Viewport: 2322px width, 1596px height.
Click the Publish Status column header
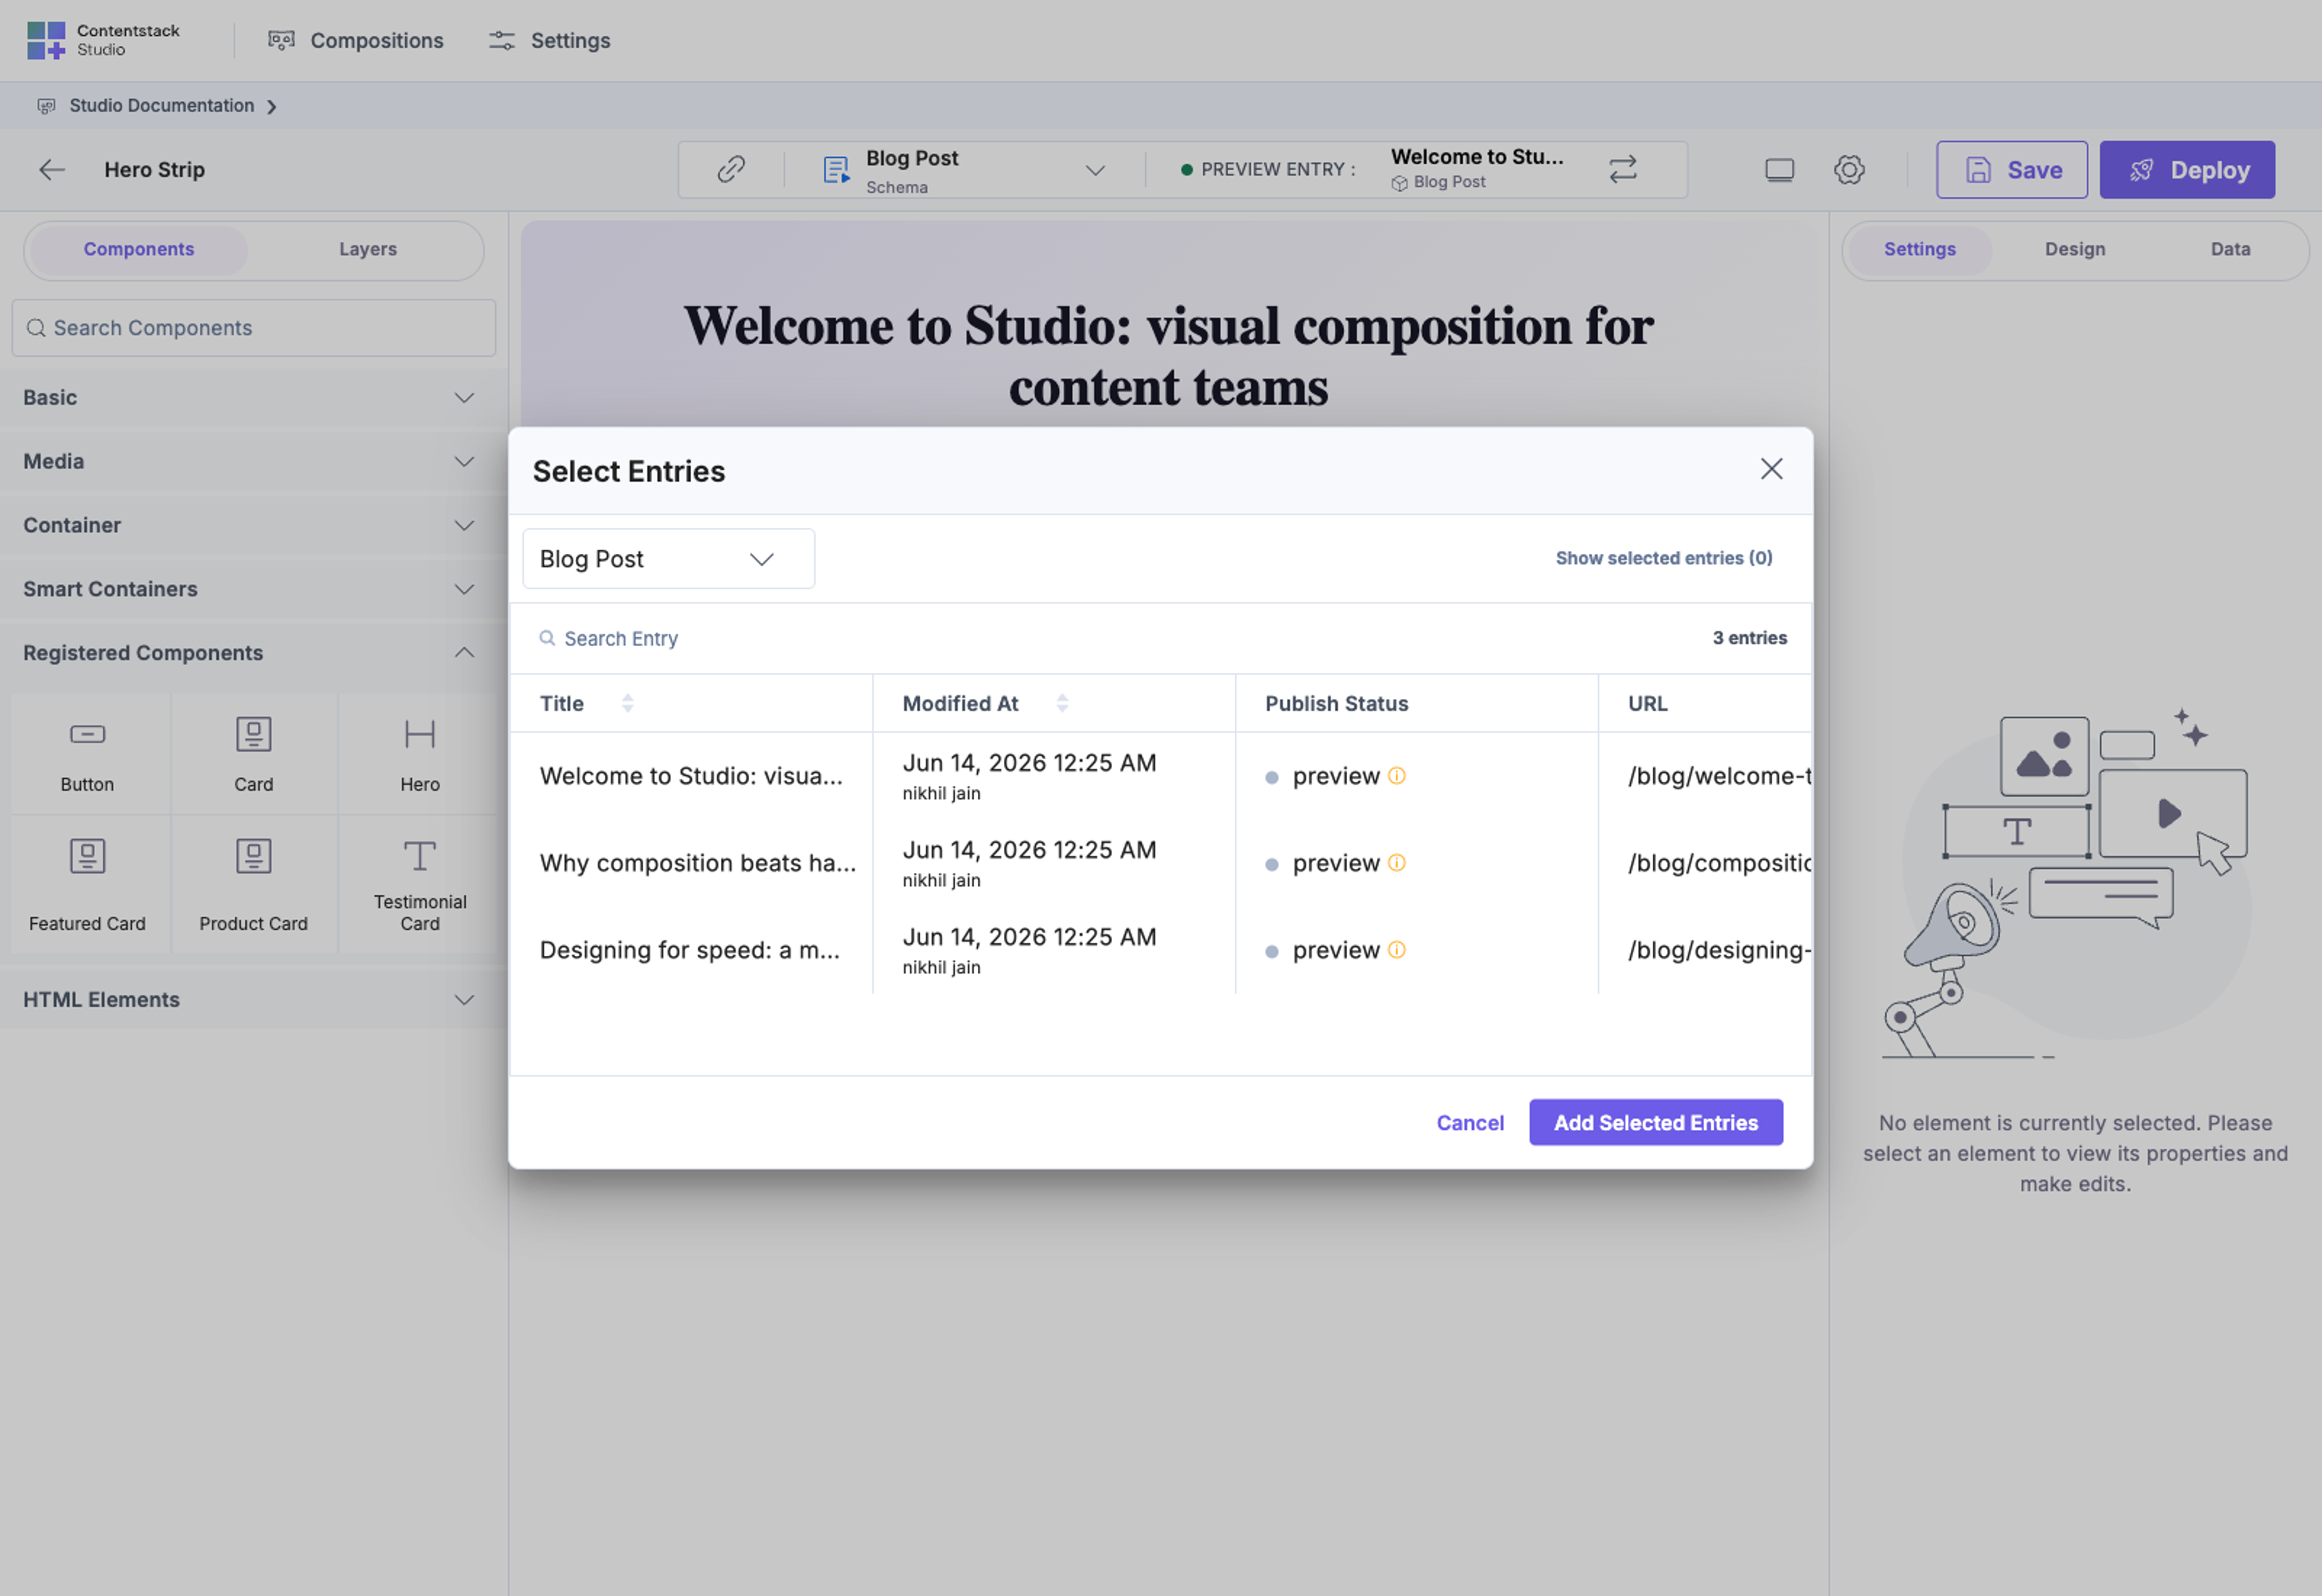(x=1336, y=704)
